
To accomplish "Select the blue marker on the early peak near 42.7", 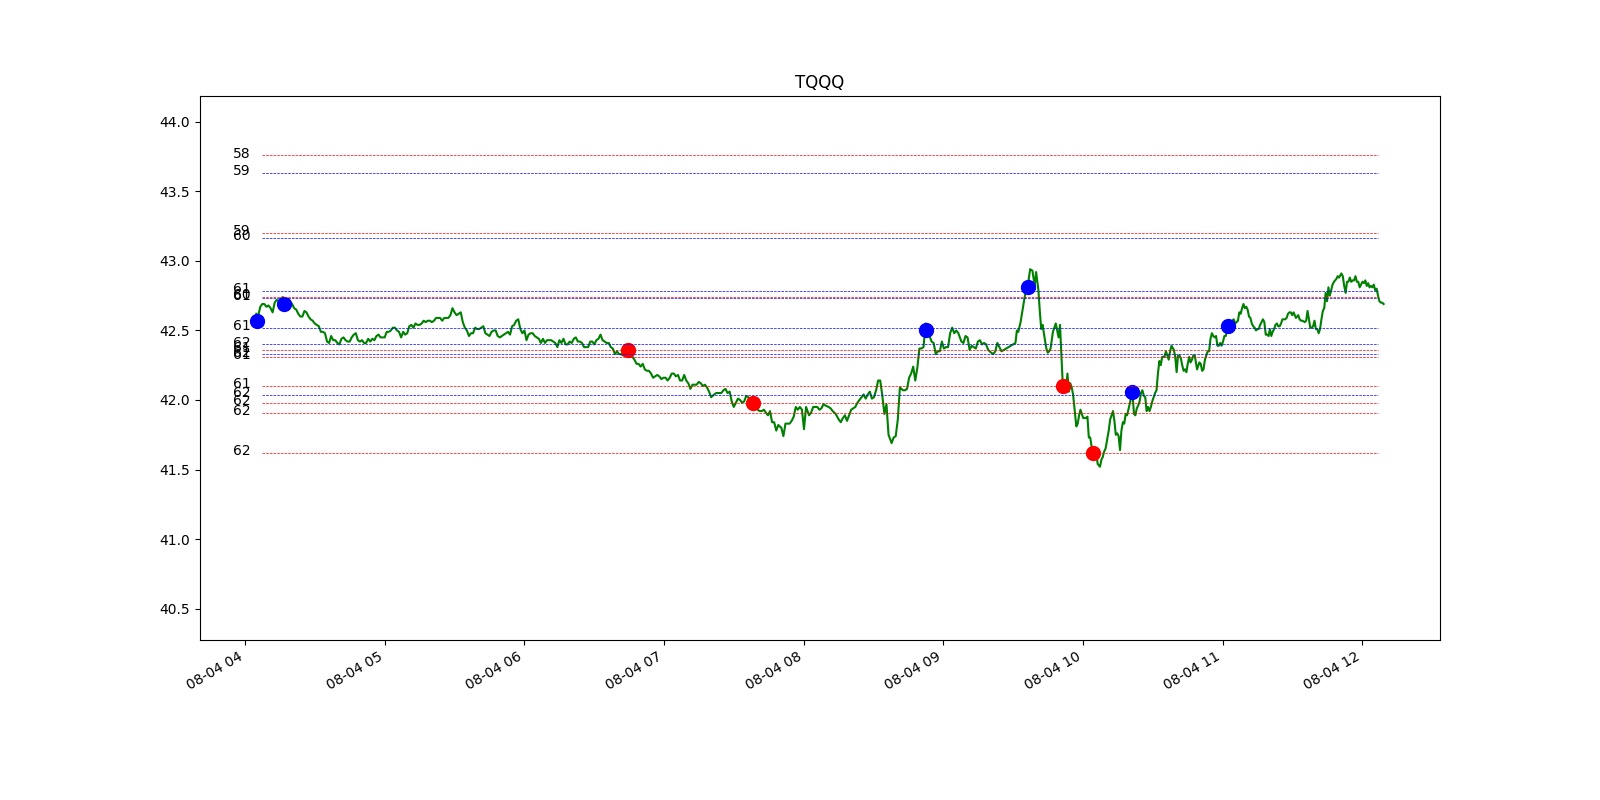I will point(284,304).
